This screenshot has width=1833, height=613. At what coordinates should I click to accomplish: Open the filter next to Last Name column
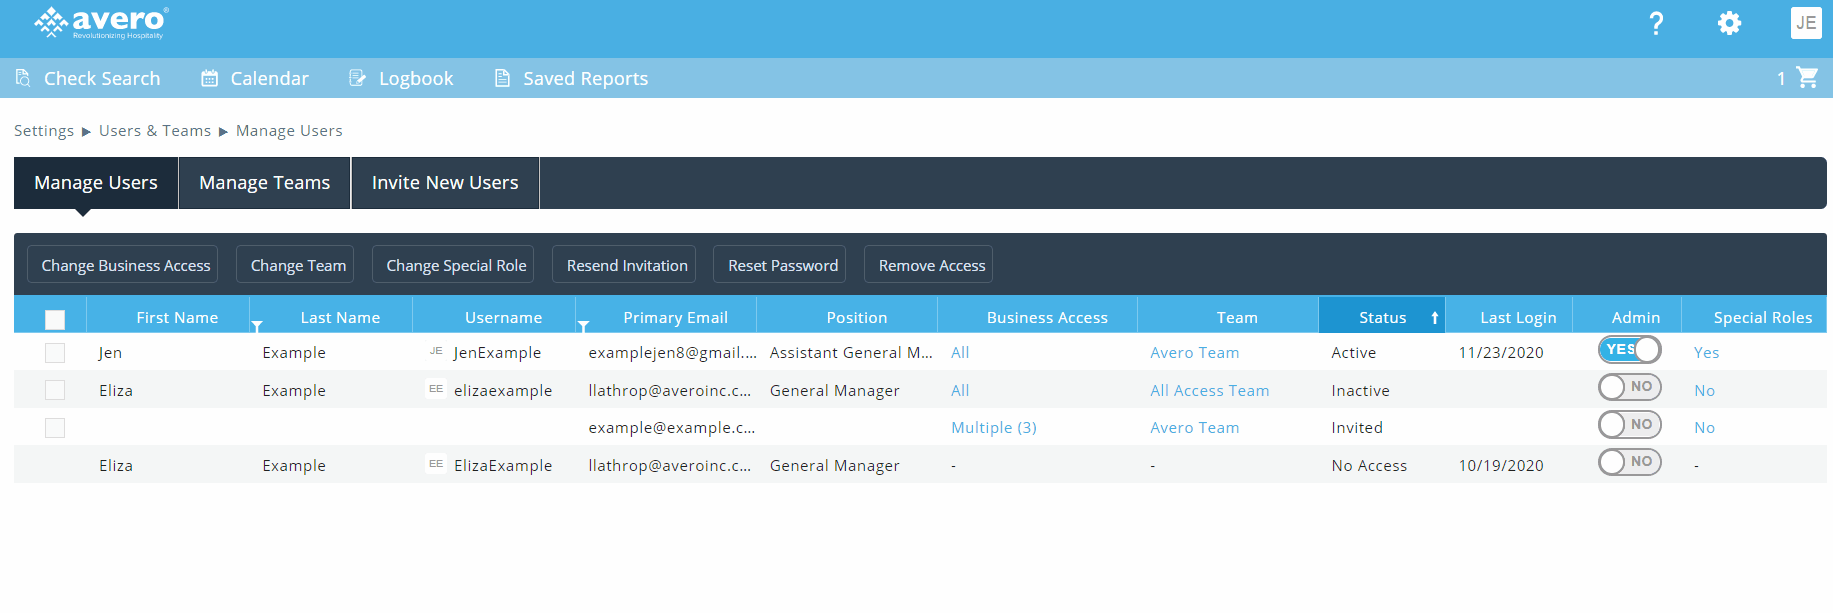pyautogui.click(x=257, y=326)
